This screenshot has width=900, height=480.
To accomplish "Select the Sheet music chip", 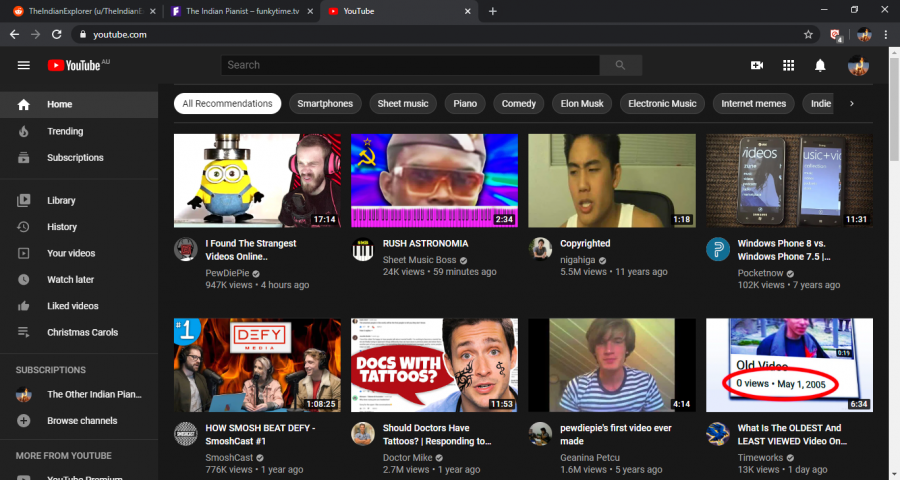I will click(x=403, y=104).
